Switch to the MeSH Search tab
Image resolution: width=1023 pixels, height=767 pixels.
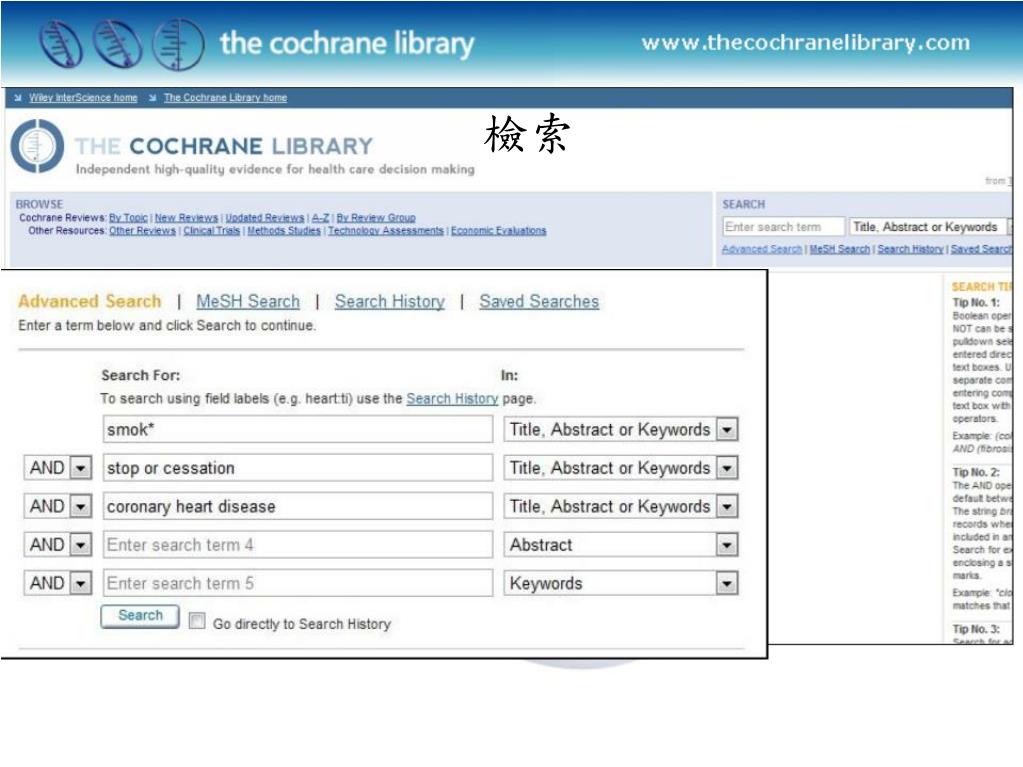[x=248, y=301]
